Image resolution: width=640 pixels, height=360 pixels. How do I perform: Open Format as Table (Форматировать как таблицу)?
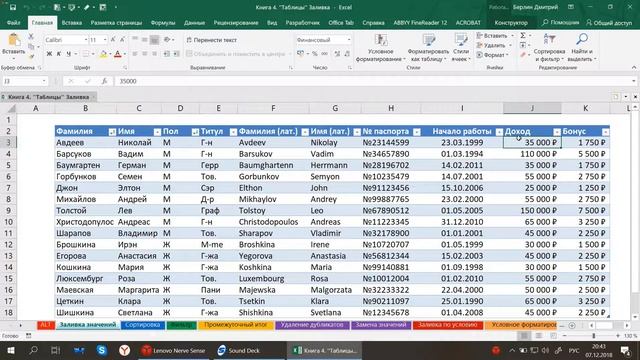(x=428, y=48)
